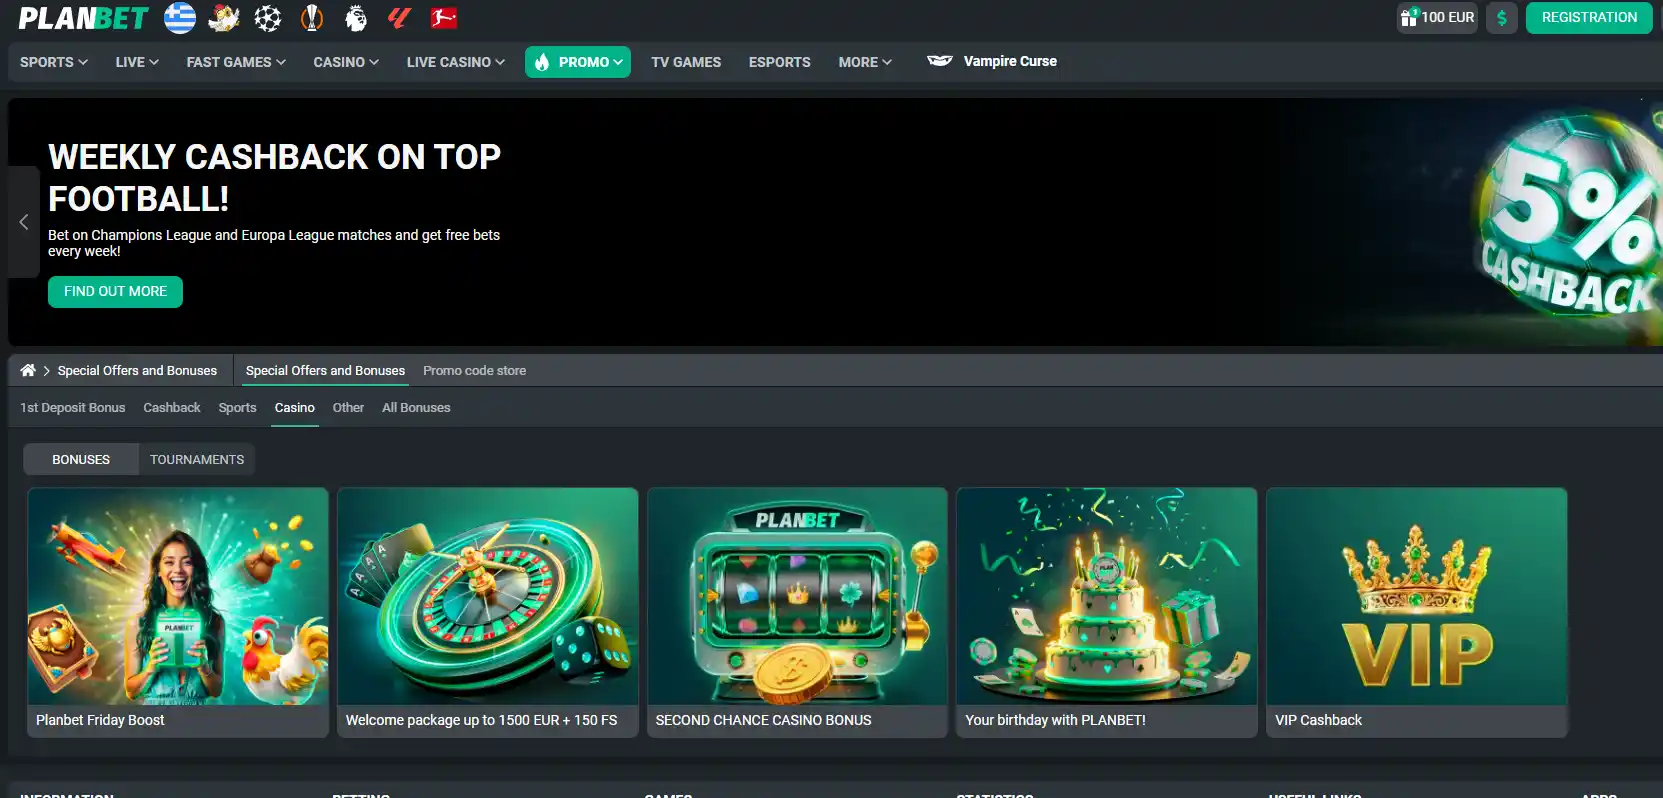Claim the 100 EUR gift bonus
The height and width of the screenshot is (798, 1663).
click(1437, 18)
